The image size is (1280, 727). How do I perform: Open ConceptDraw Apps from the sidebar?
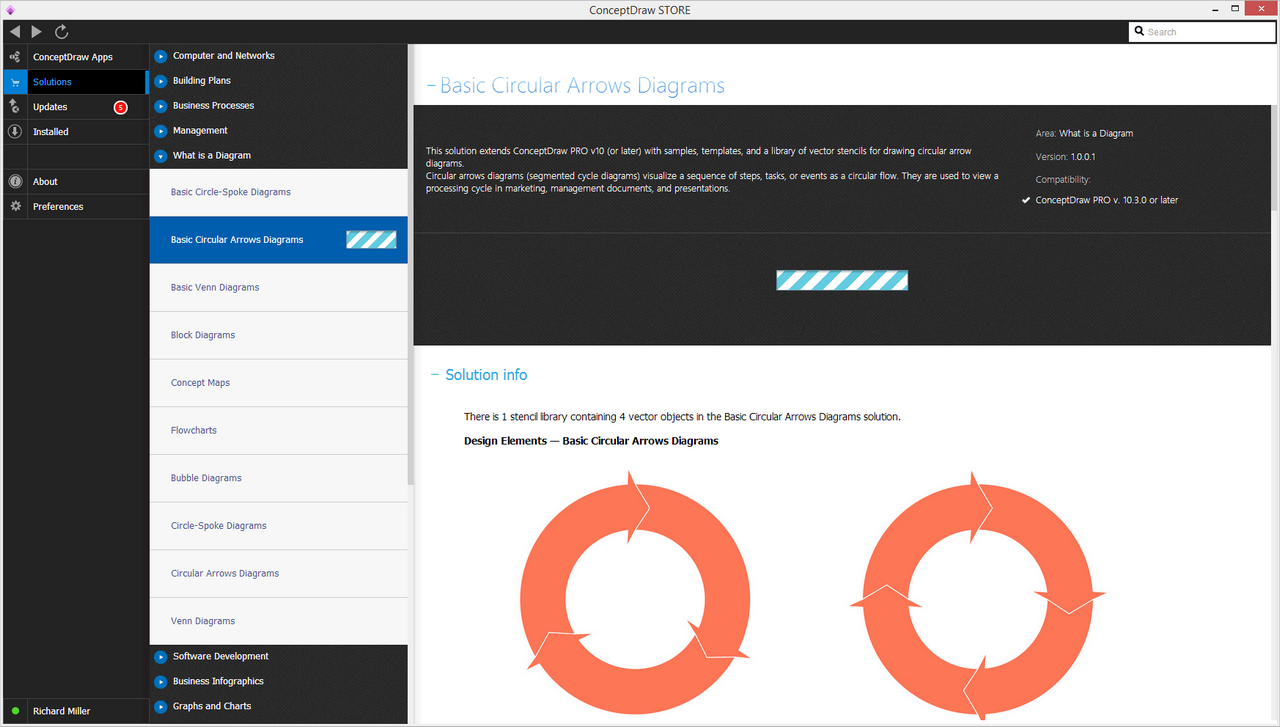tap(75, 57)
